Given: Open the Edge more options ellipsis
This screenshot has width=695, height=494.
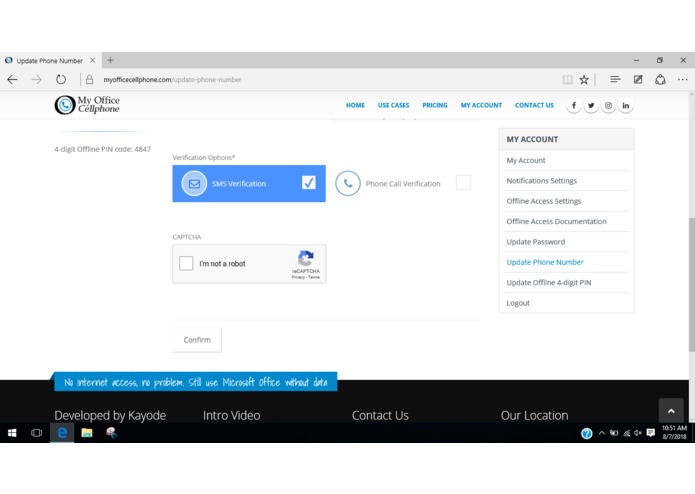Looking at the screenshot, I should click(683, 80).
